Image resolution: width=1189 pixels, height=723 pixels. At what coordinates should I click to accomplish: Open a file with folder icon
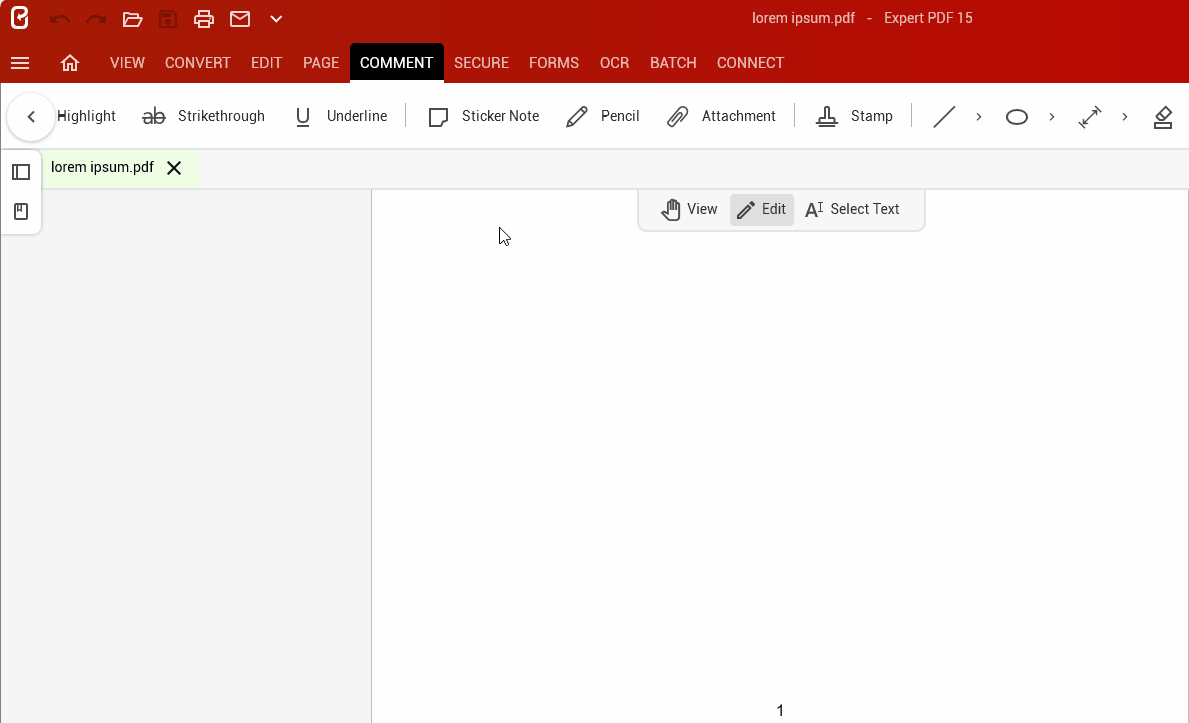(x=133, y=19)
